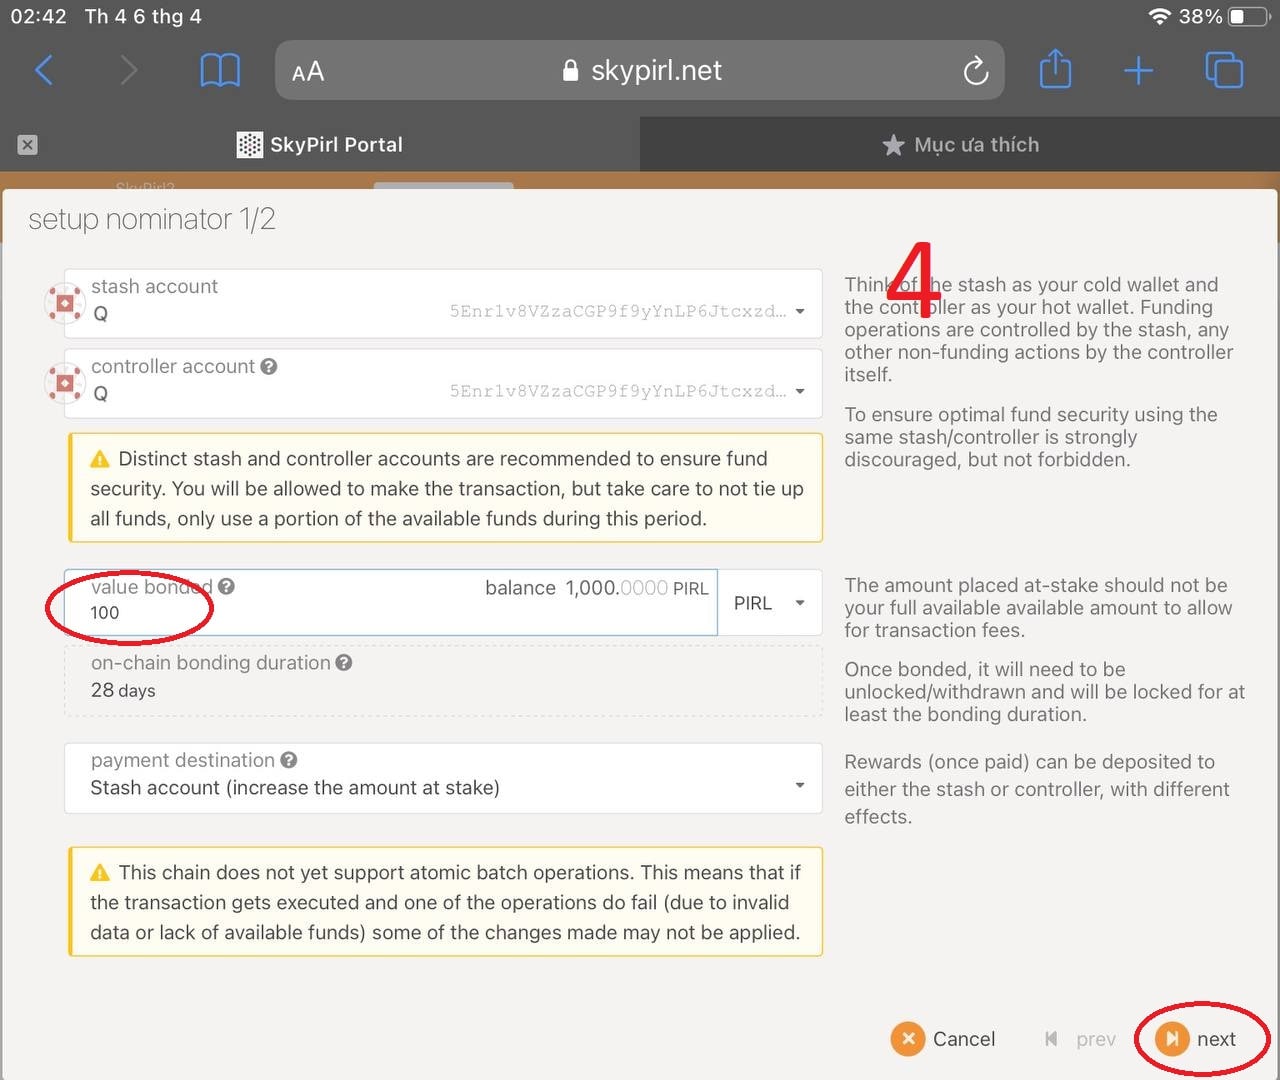Switch to the Mục ưa thích tab
The image size is (1280, 1080).
960,145
